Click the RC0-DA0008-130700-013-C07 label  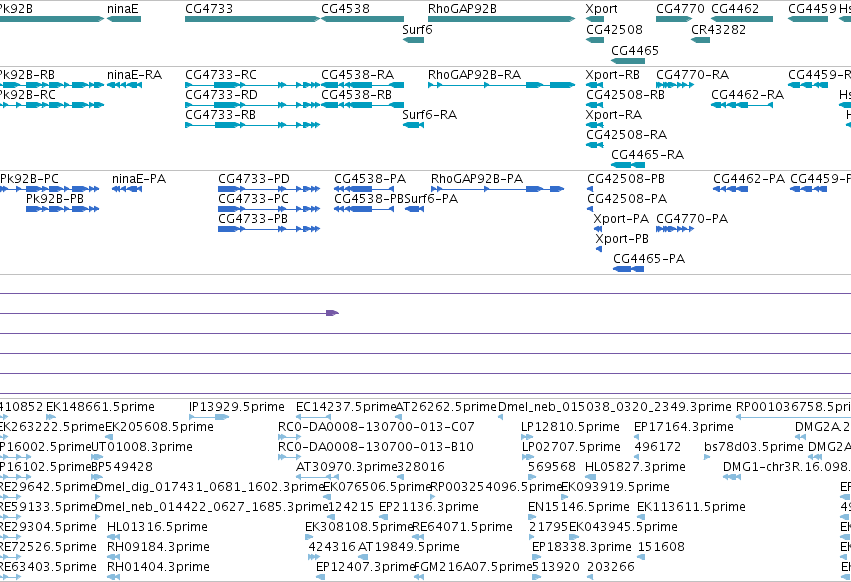click(x=376, y=427)
